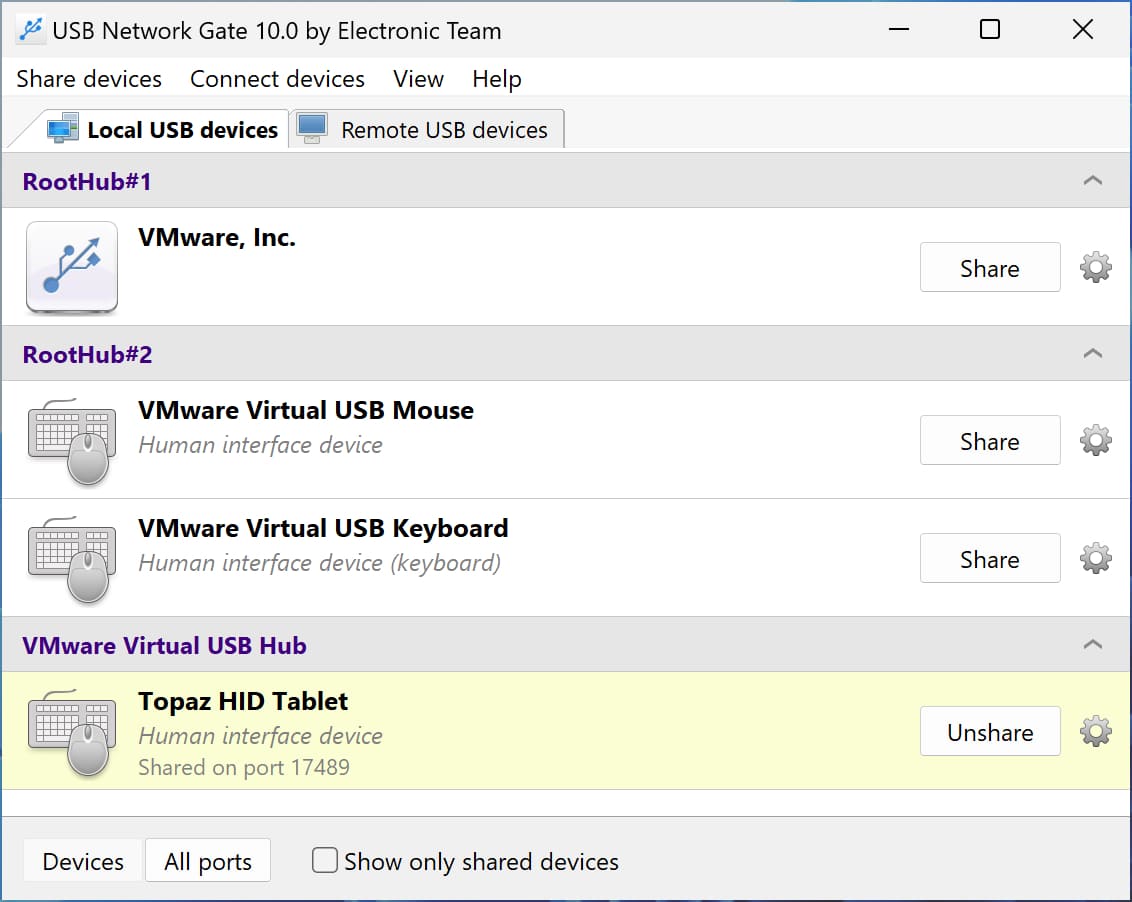Screen dimensions: 1132x902
Task: Click the USB Network Gate app icon in title bar
Action: coord(31,30)
